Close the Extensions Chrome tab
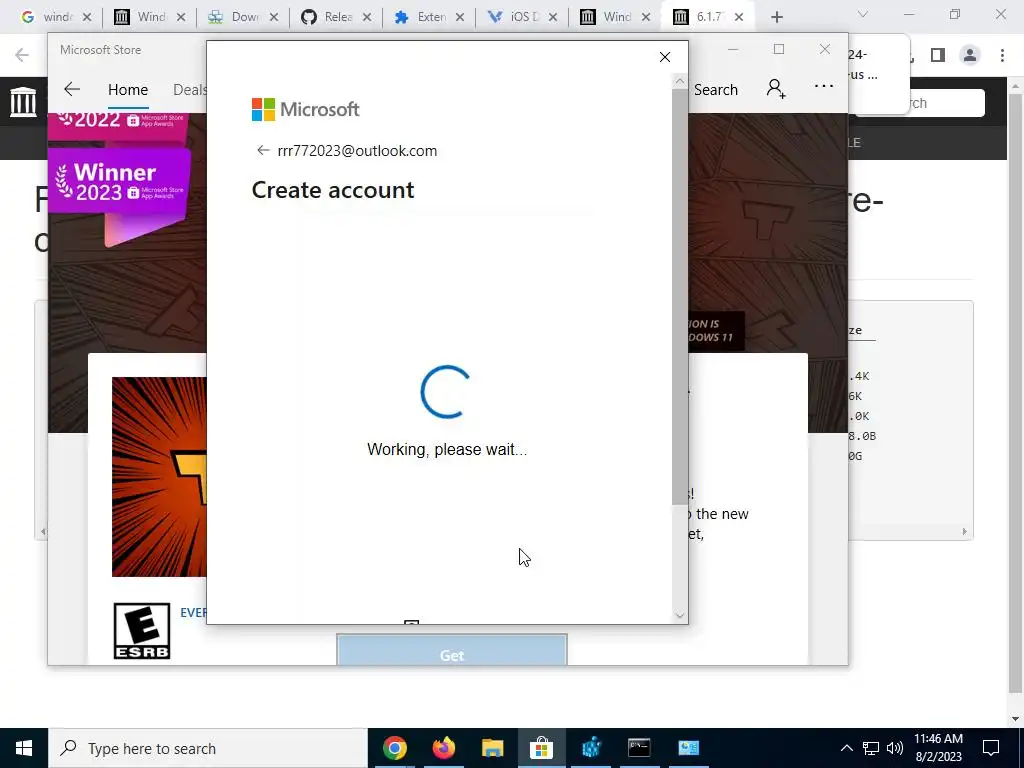The image size is (1024, 768). [x=460, y=18]
